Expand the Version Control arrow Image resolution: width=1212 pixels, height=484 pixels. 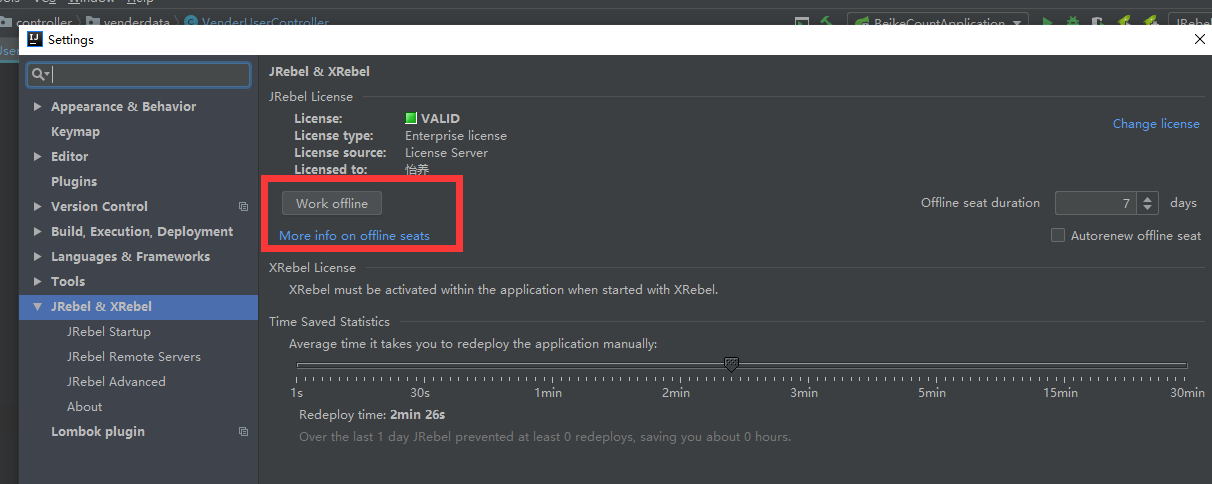(38, 206)
